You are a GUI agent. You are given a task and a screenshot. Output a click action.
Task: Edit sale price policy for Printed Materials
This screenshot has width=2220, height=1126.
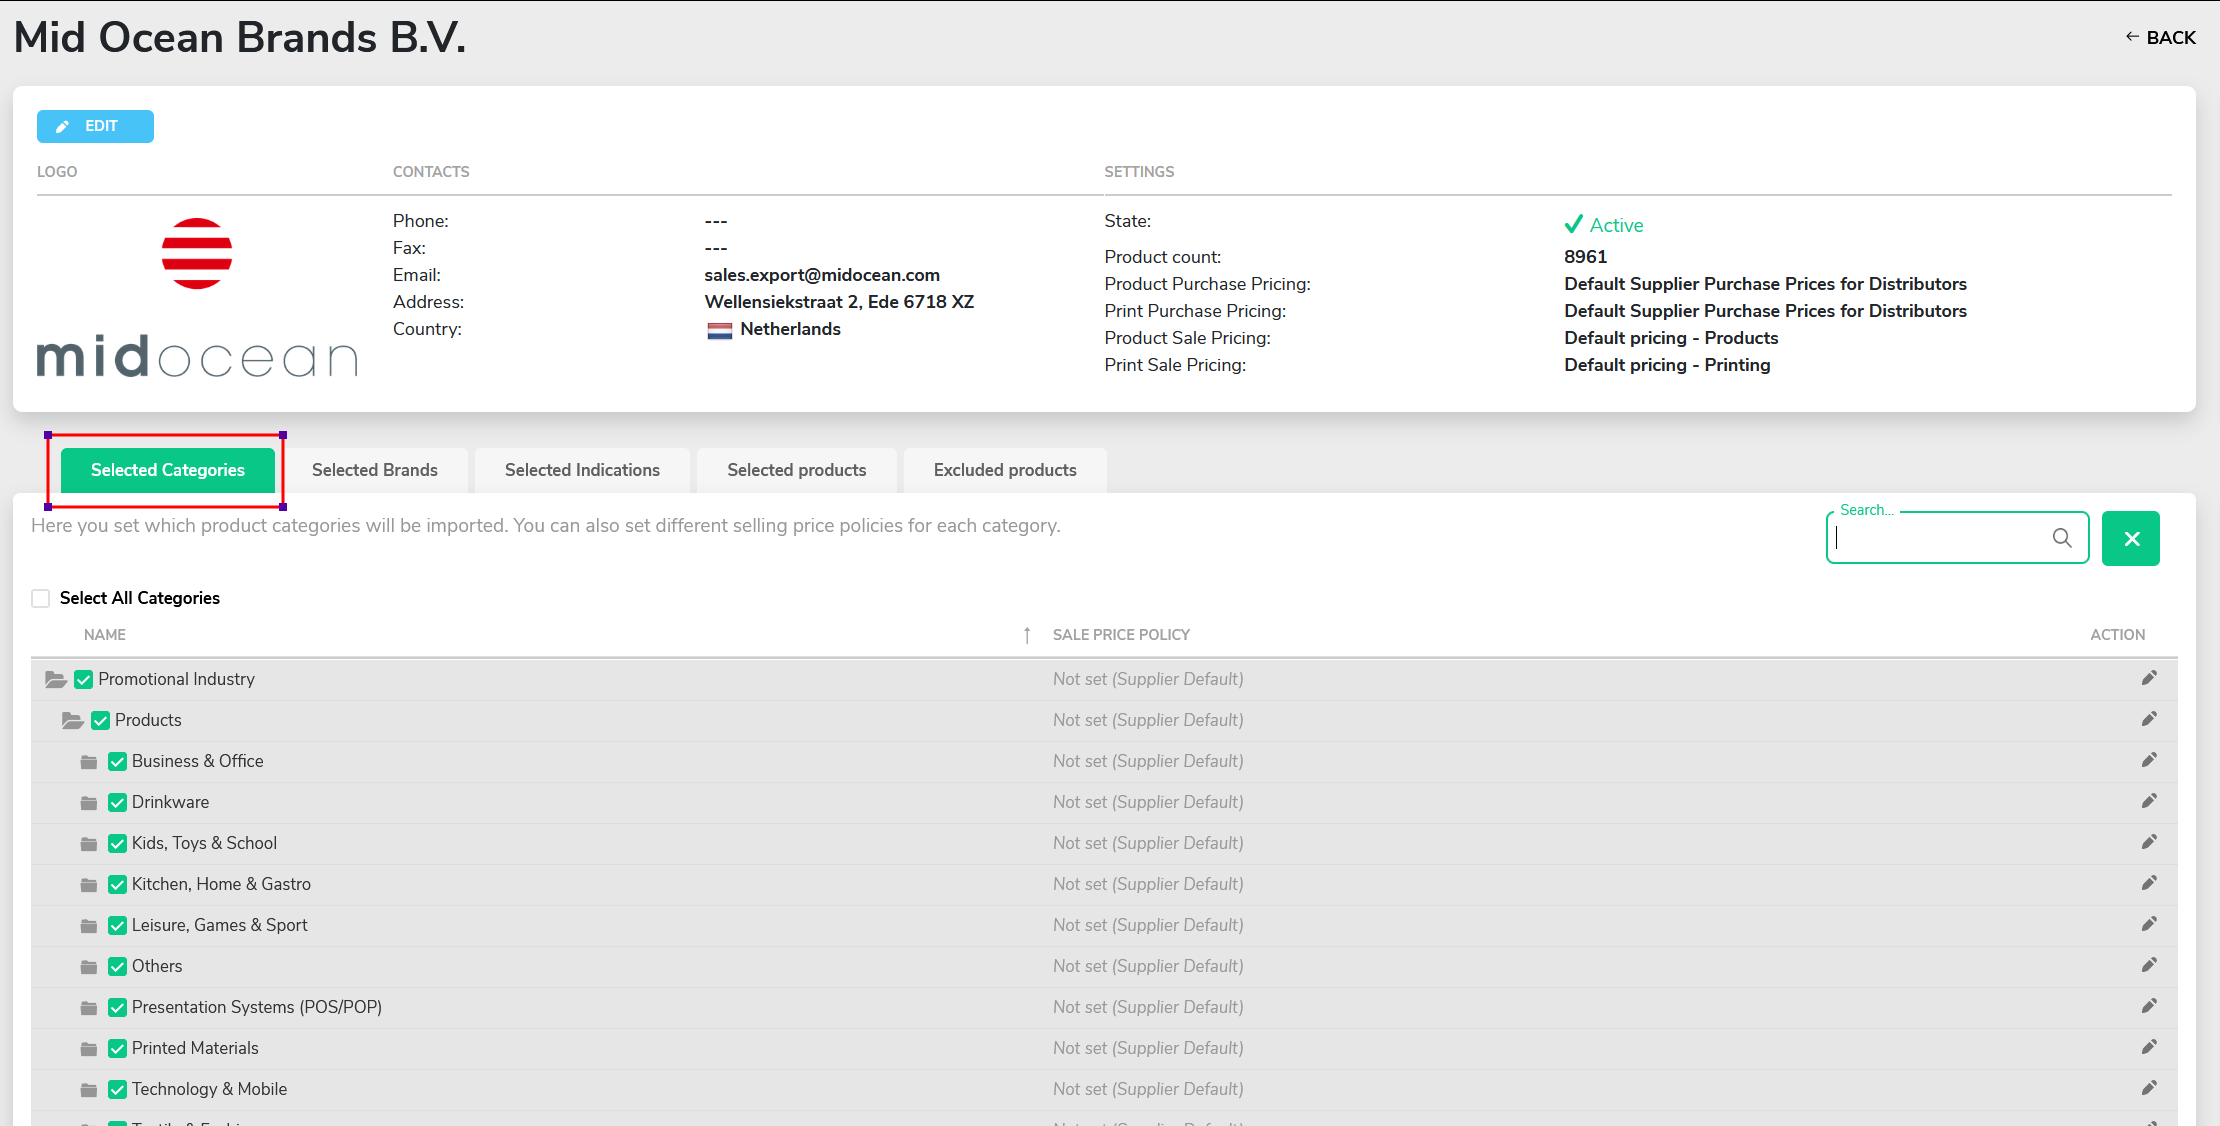(x=2149, y=1047)
